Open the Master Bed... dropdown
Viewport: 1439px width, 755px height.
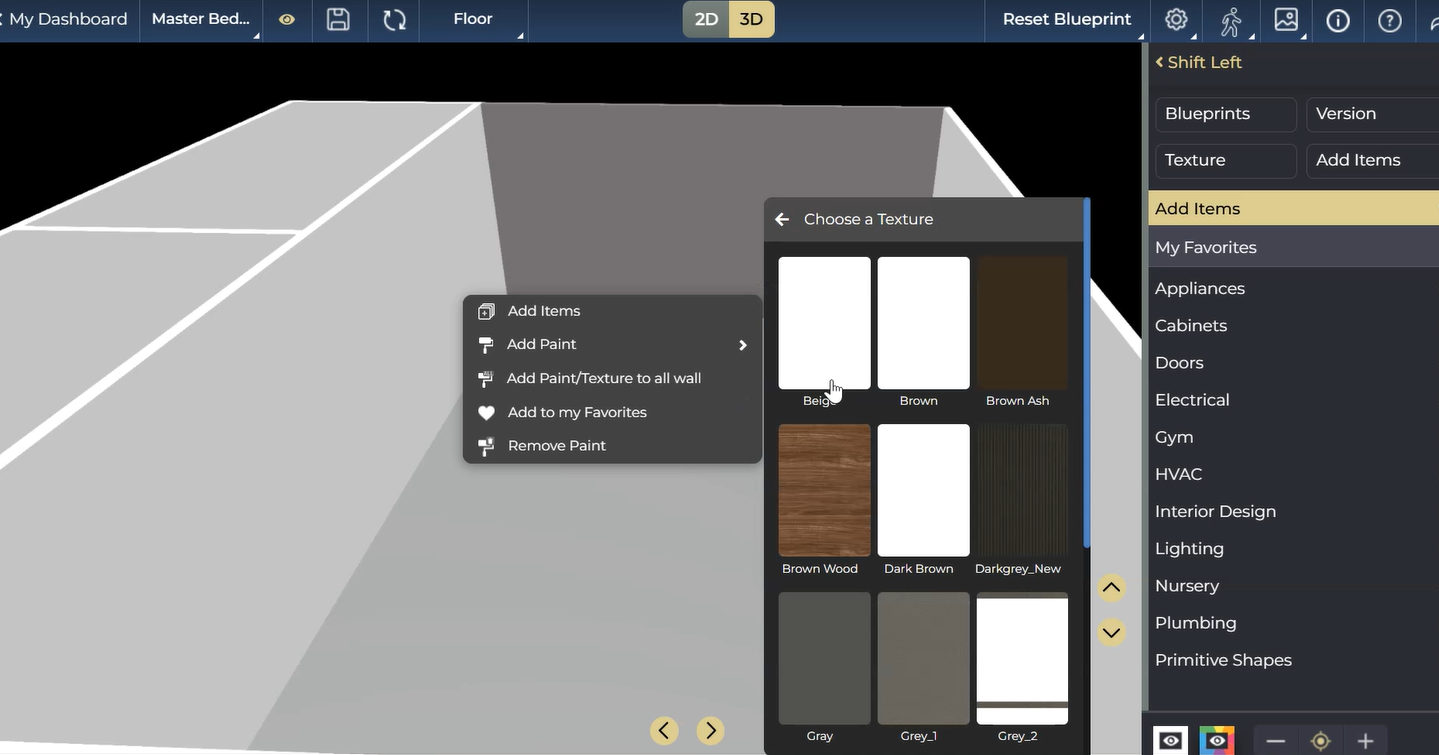[x=201, y=19]
